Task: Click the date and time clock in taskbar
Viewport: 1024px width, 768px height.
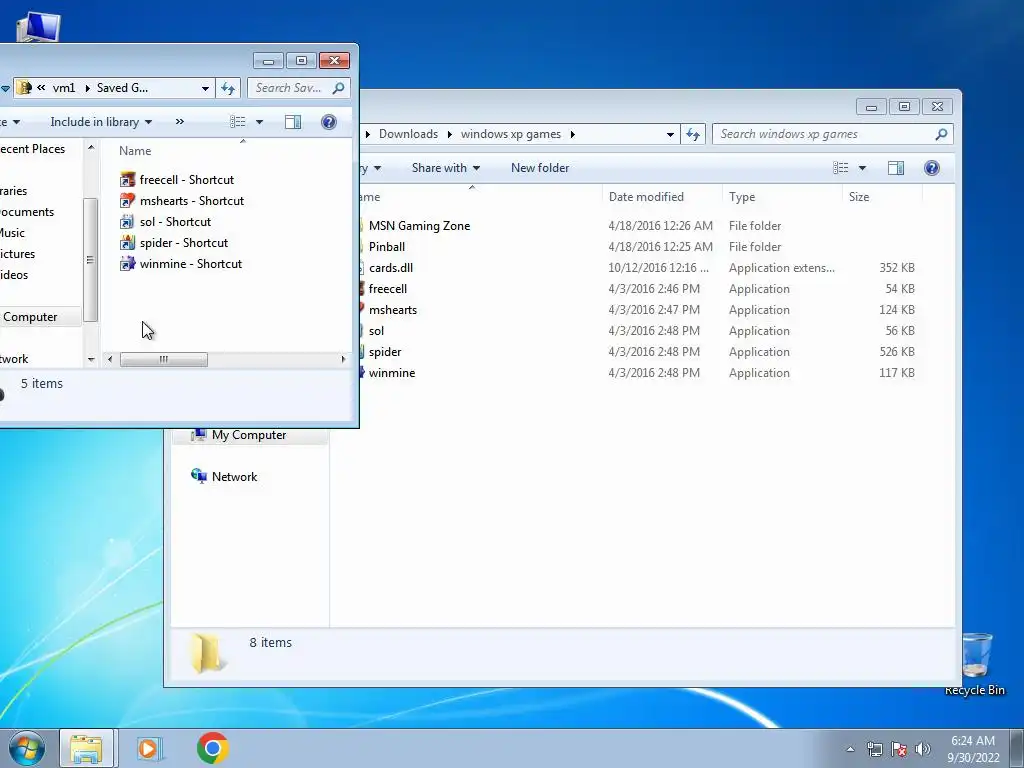Action: pos(973,749)
